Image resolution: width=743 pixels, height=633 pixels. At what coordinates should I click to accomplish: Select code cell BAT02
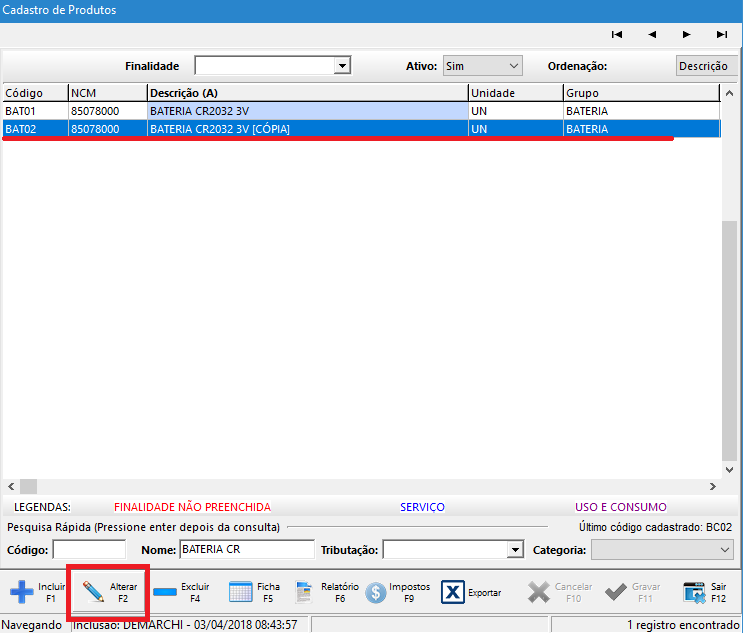click(x=36, y=129)
